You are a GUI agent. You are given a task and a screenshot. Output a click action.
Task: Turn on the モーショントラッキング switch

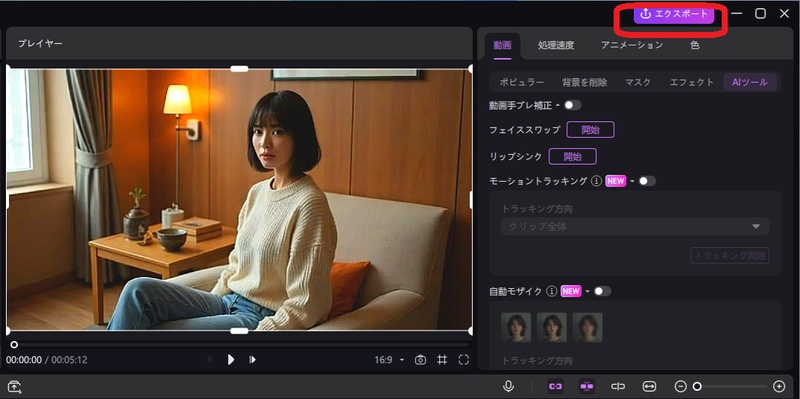point(647,181)
